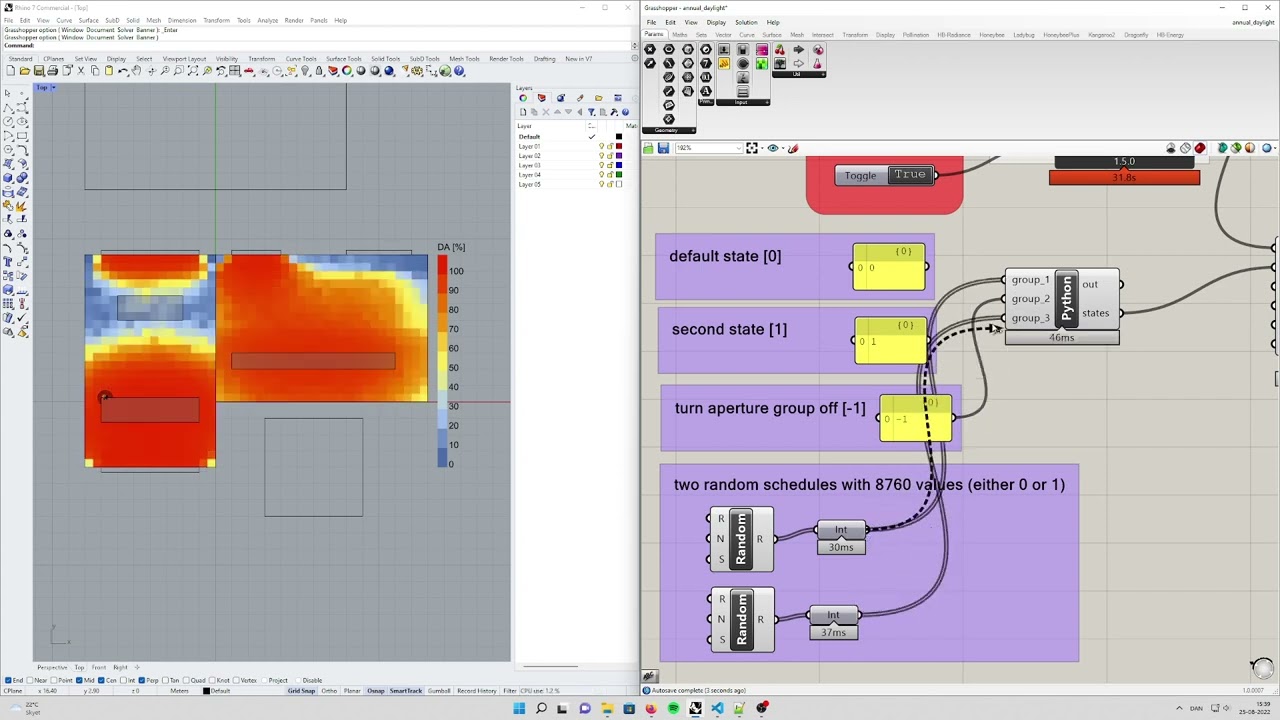Open the Top viewport title dropdown arrow
Screen dimensions: 1280x720
pyautogui.click(x=53, y=88)
